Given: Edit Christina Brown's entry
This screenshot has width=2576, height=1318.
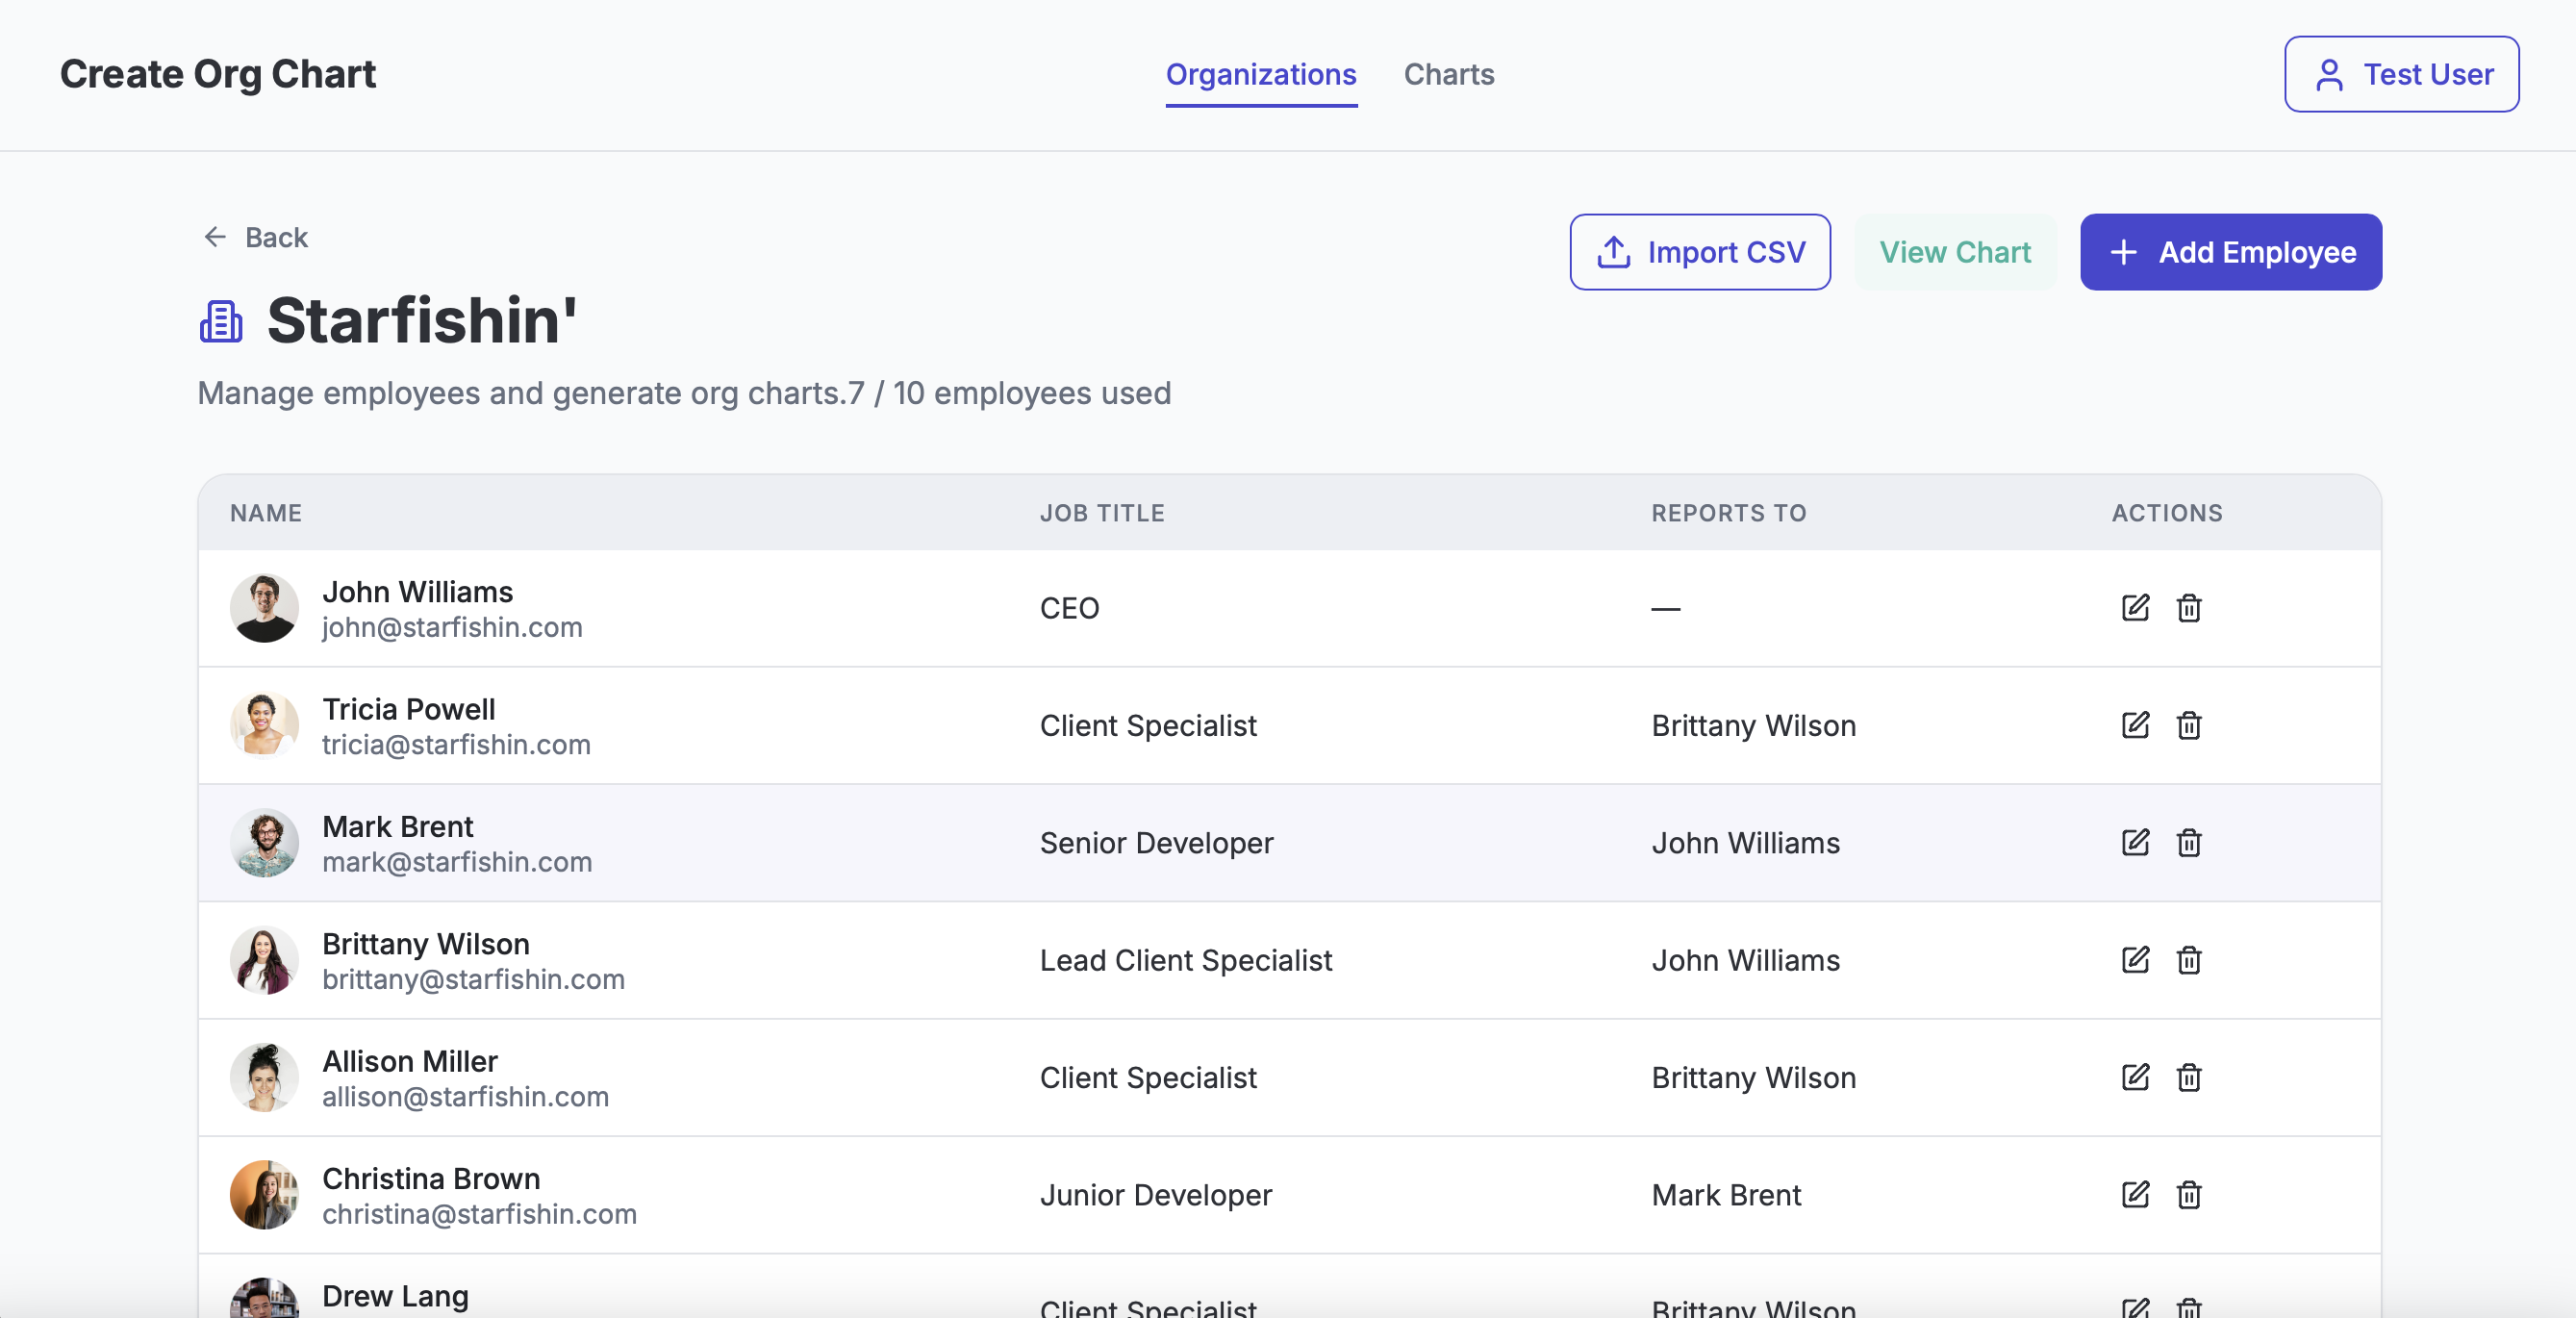Looking at the screenshot, I should [x=2134, y=1195].
